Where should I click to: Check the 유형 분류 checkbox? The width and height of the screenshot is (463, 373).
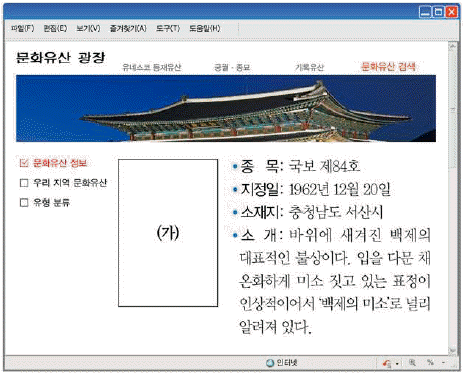coord(24,202)
